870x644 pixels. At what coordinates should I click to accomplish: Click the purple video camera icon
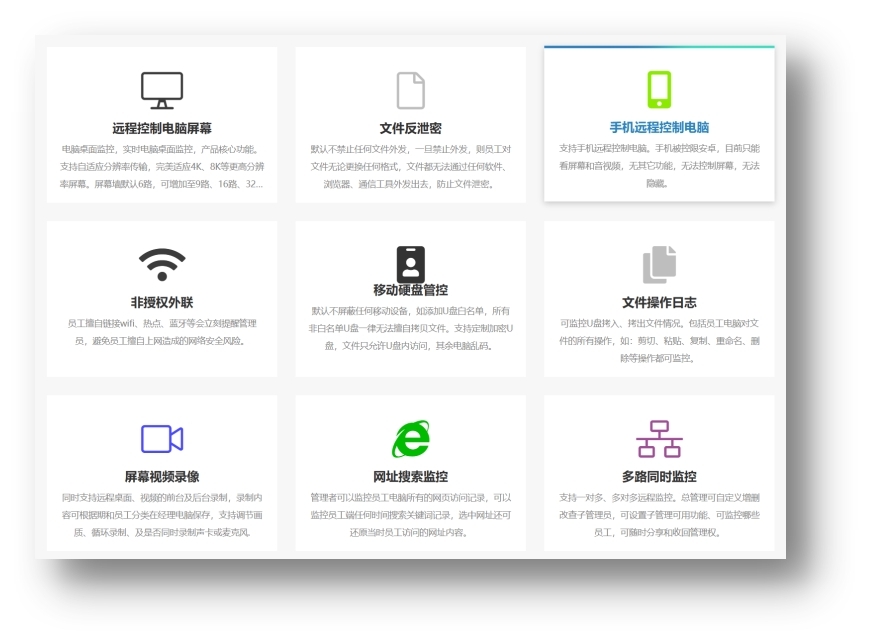pyautogui.click(x=162, y=439)
